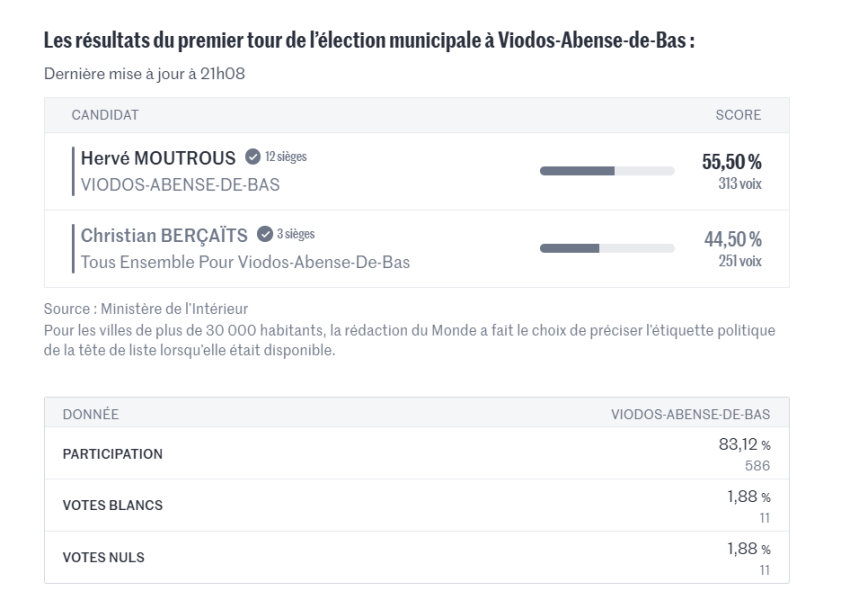841x600 pixels.
Task: Click the DONNÉE column header
Action: click(91, 413)
